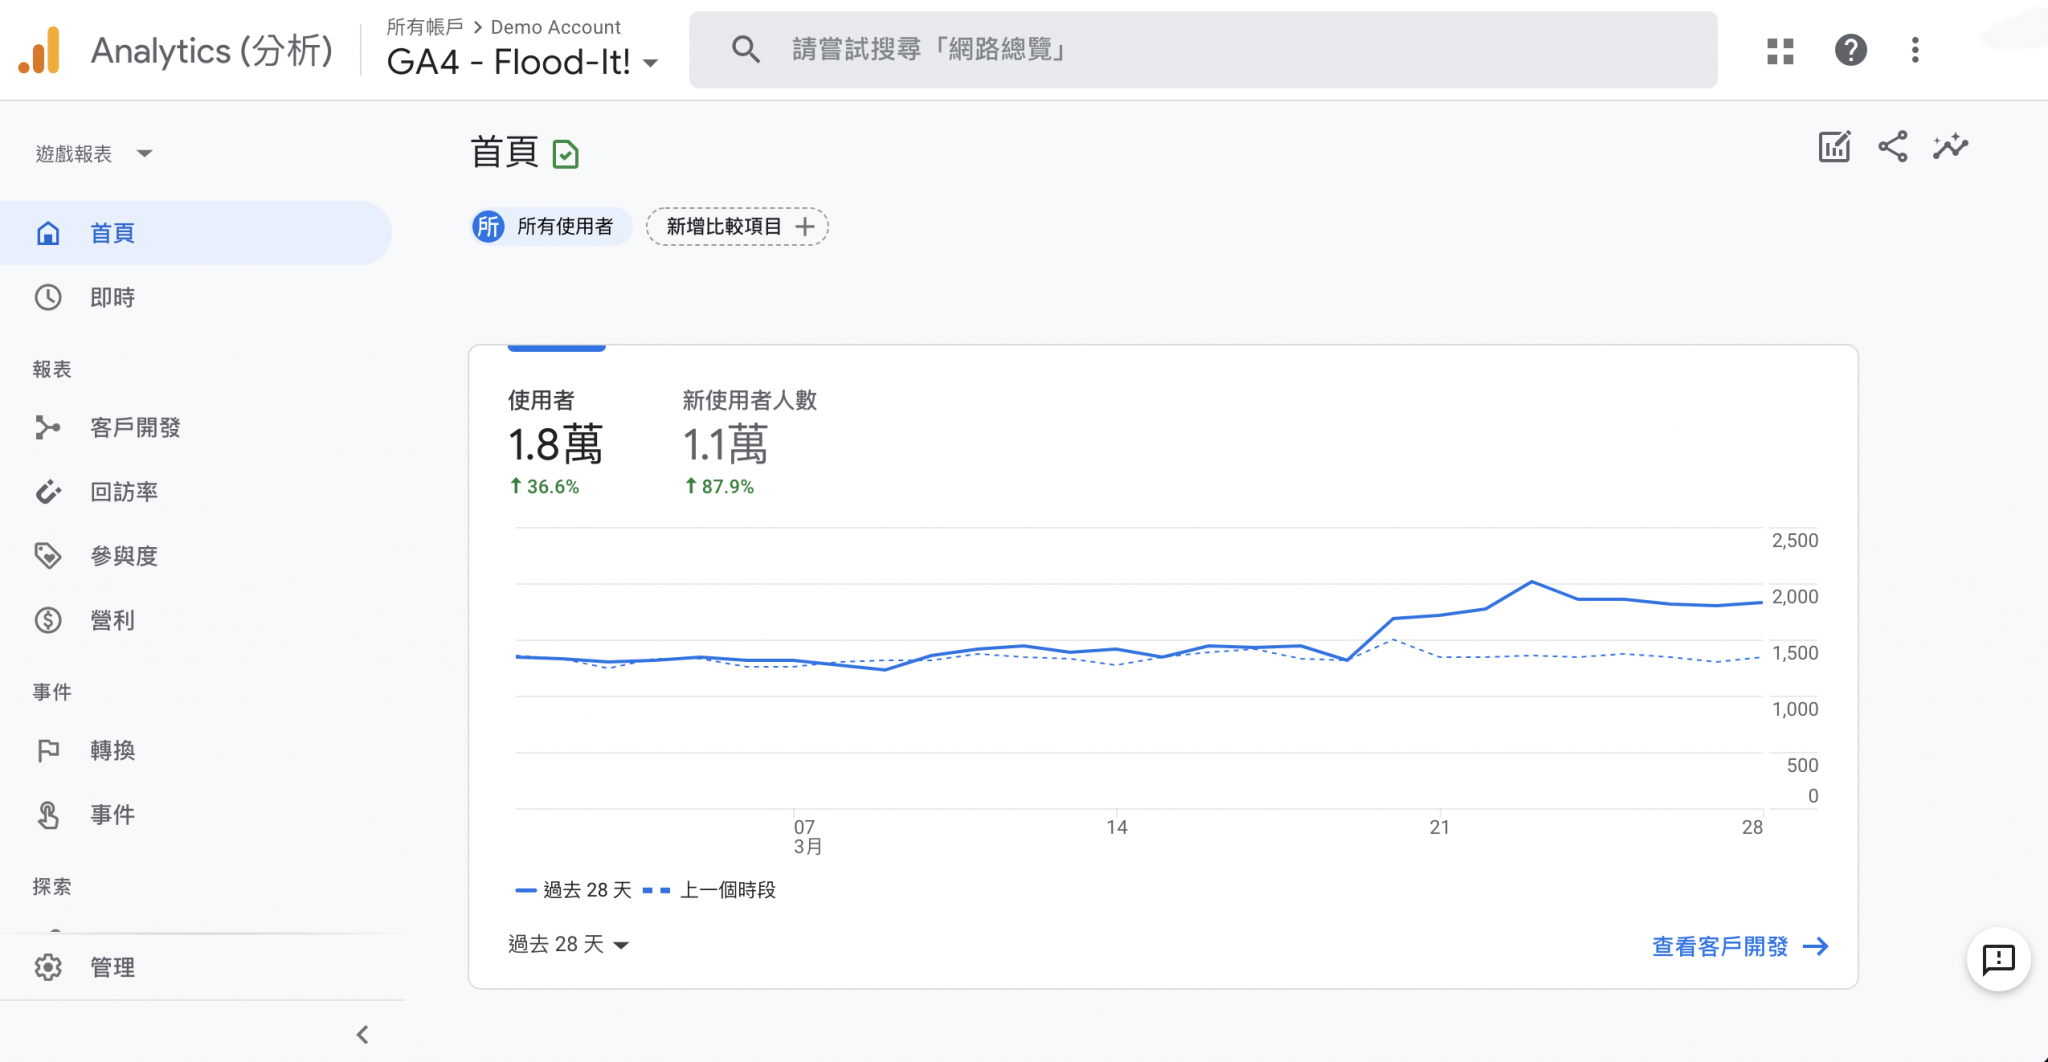Click the search field at top
Viewport: 2048px width, 1062px height.
point(1200,50)
